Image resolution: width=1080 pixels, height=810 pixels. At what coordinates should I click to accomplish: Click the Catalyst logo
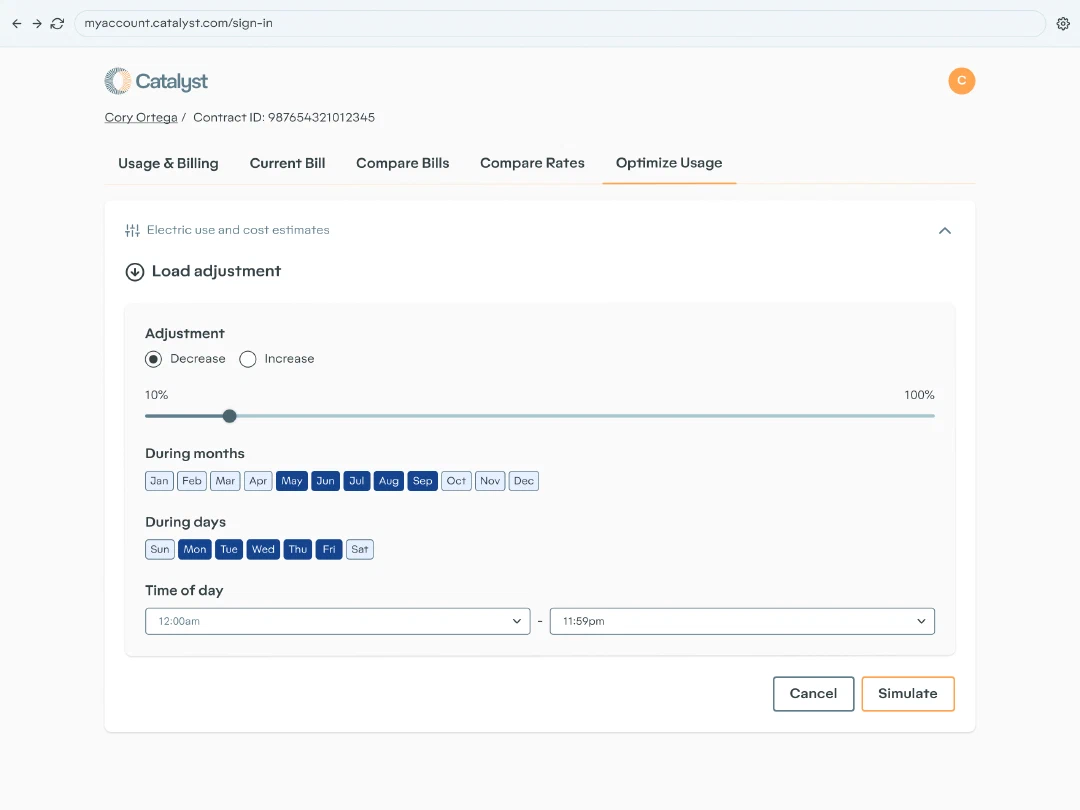coord(156,81)
